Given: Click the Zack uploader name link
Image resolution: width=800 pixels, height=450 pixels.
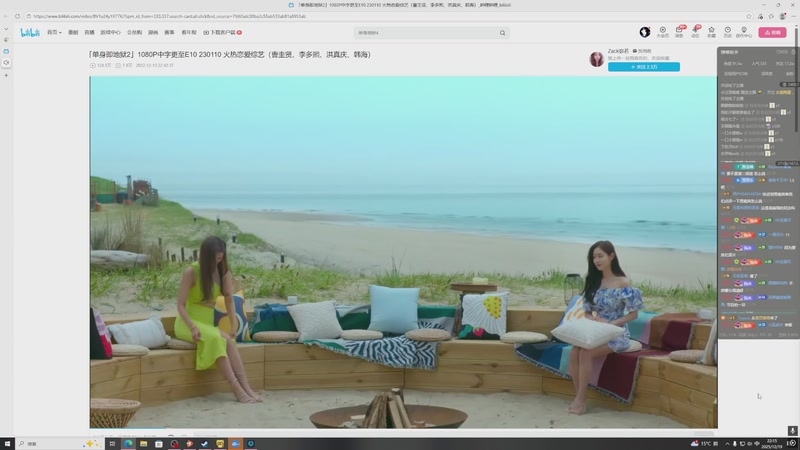Looking at the screenshot, I should point(618,51).
